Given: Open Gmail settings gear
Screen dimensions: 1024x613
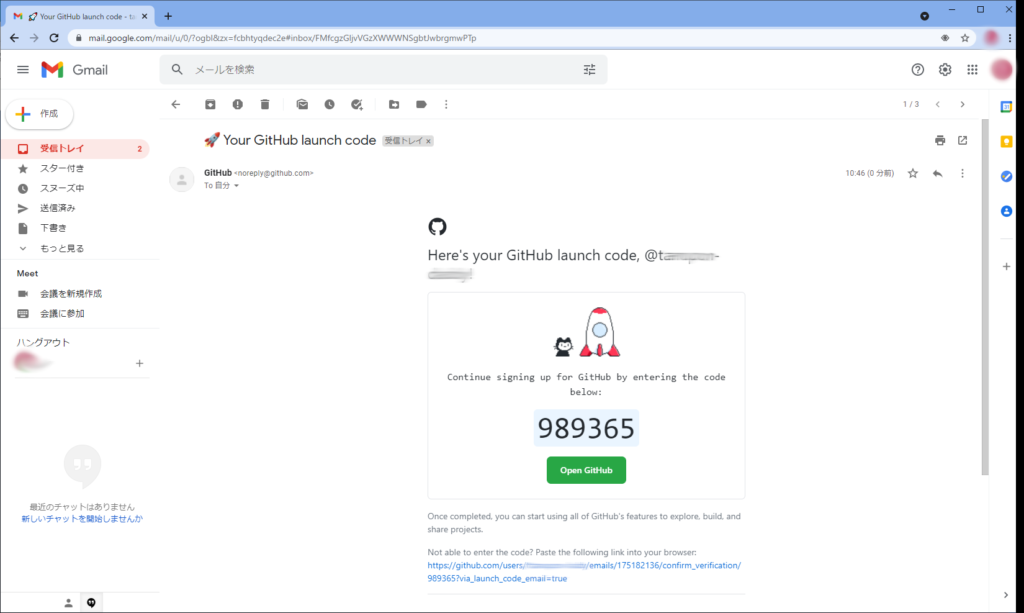Looking at the screenshot, I should point(945,70).
